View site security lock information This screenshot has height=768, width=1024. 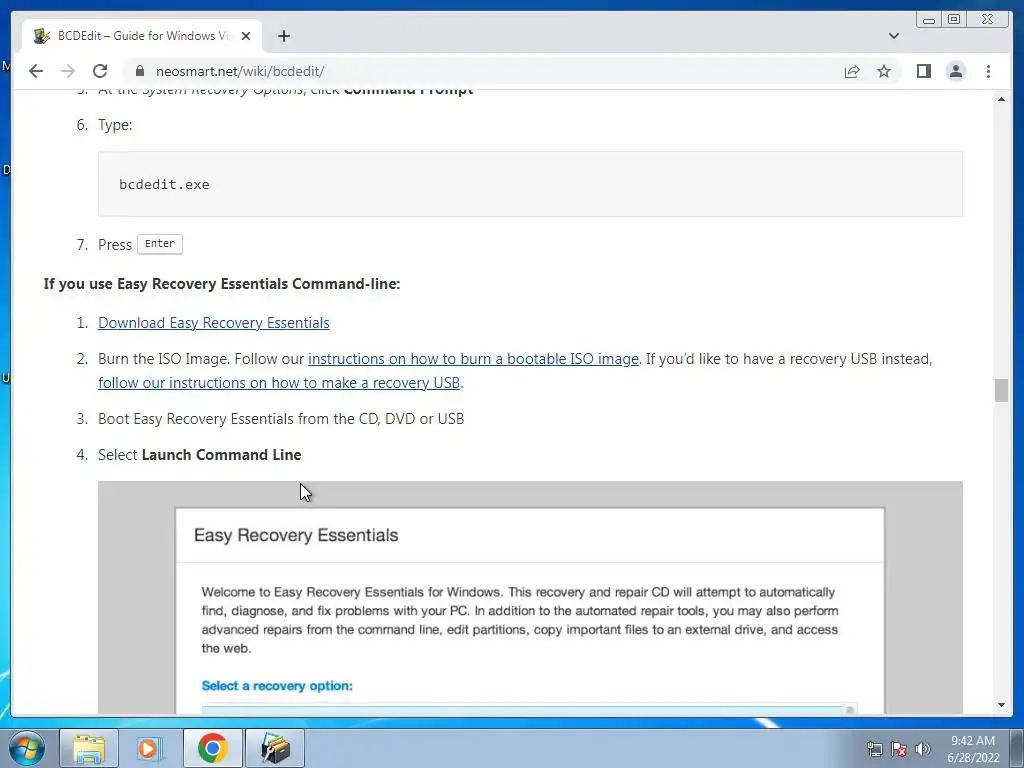pos(140,71)
